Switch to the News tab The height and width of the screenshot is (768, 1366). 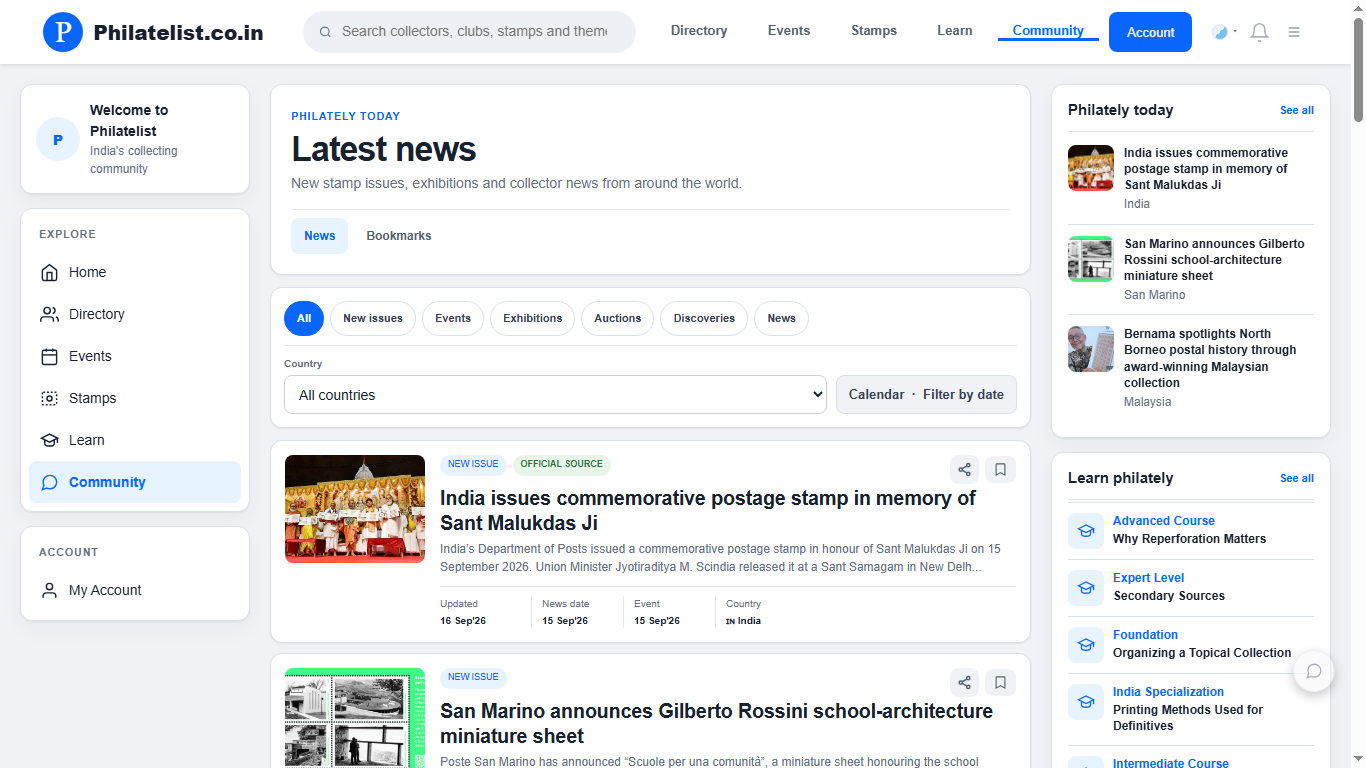tap(320, 236)
